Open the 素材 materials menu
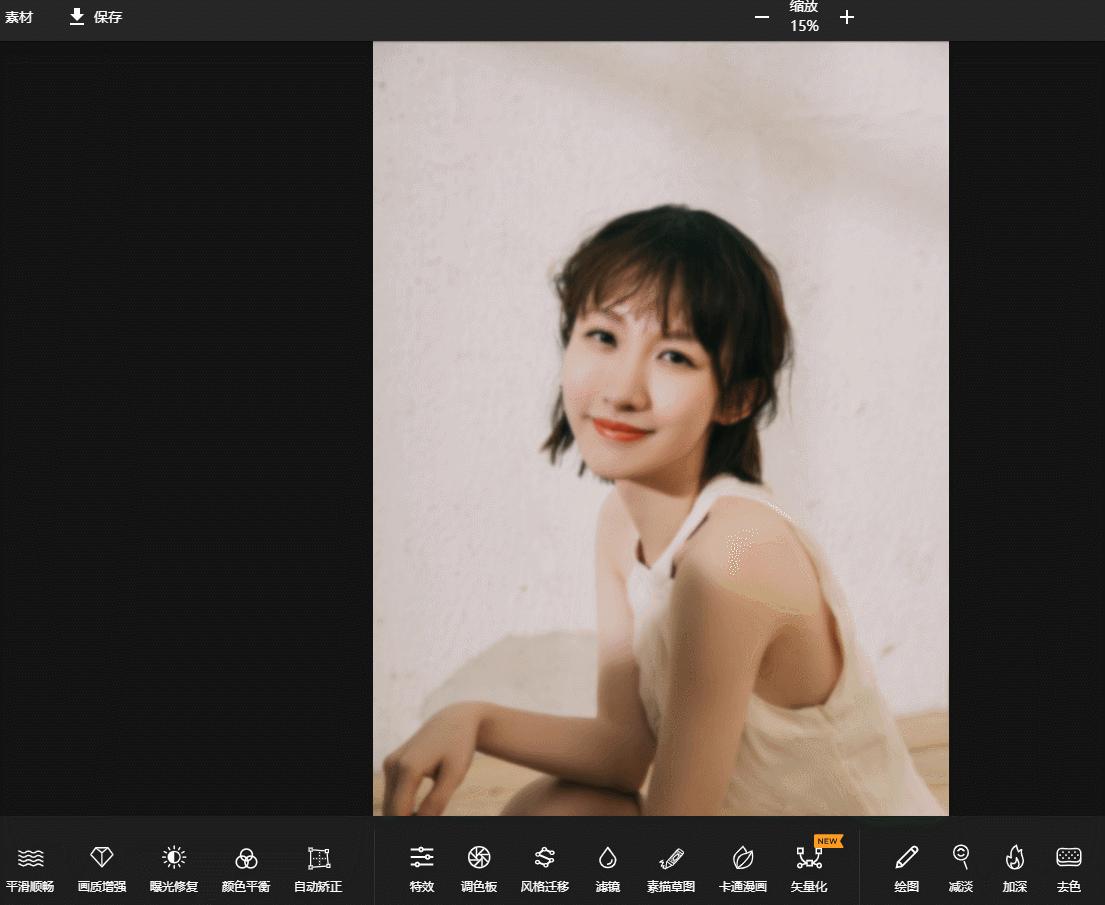 [x=19, y=17]
